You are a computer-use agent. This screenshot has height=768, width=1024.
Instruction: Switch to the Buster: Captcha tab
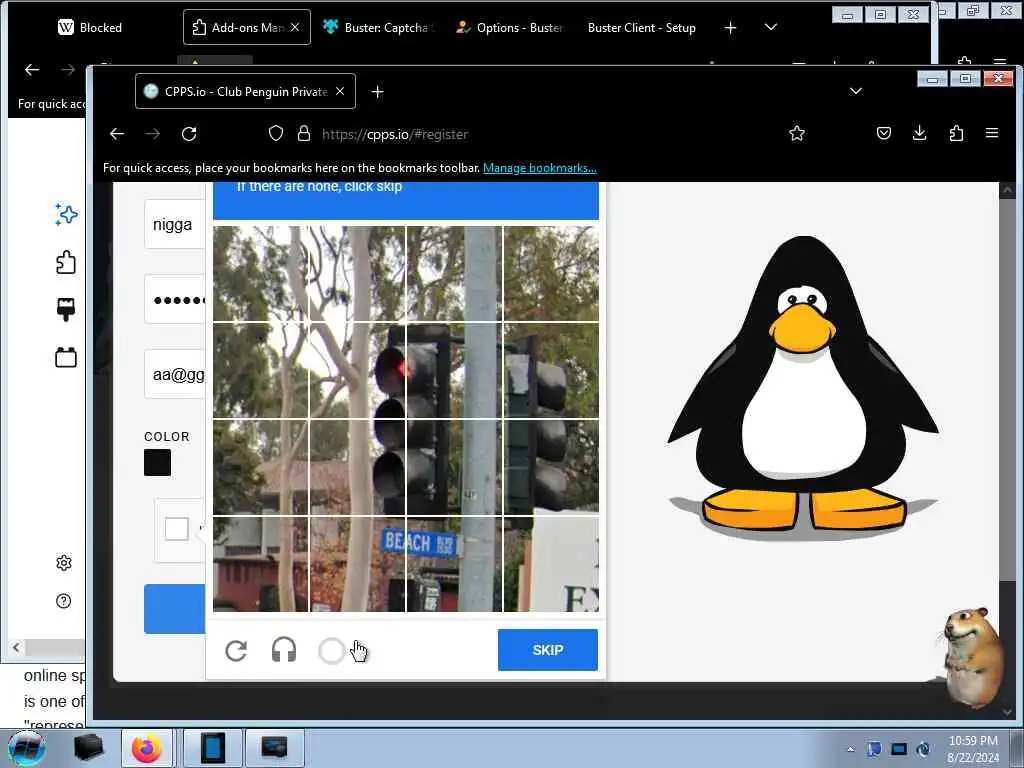tap(379, 27)
